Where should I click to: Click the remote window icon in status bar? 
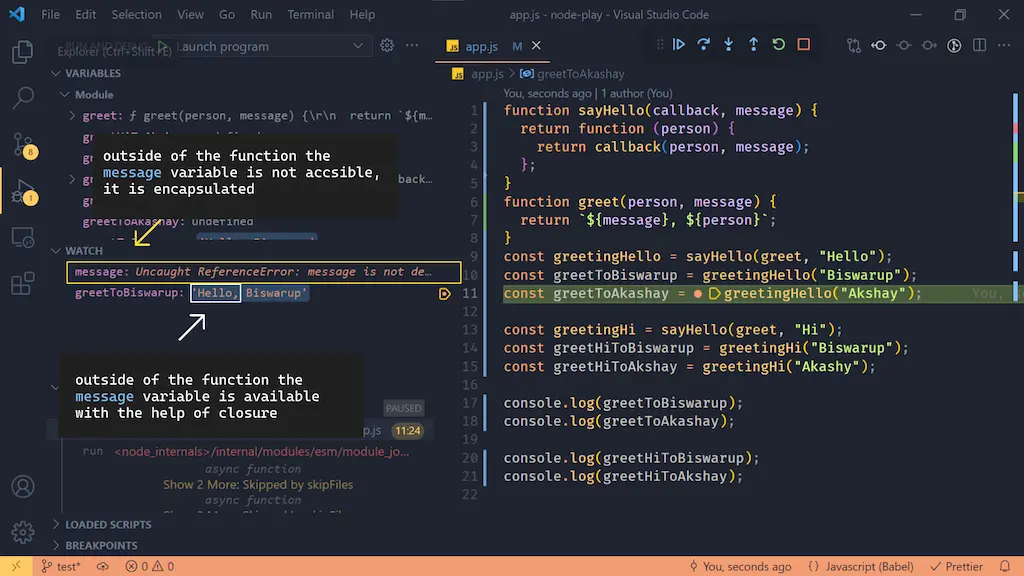point(16,566)
